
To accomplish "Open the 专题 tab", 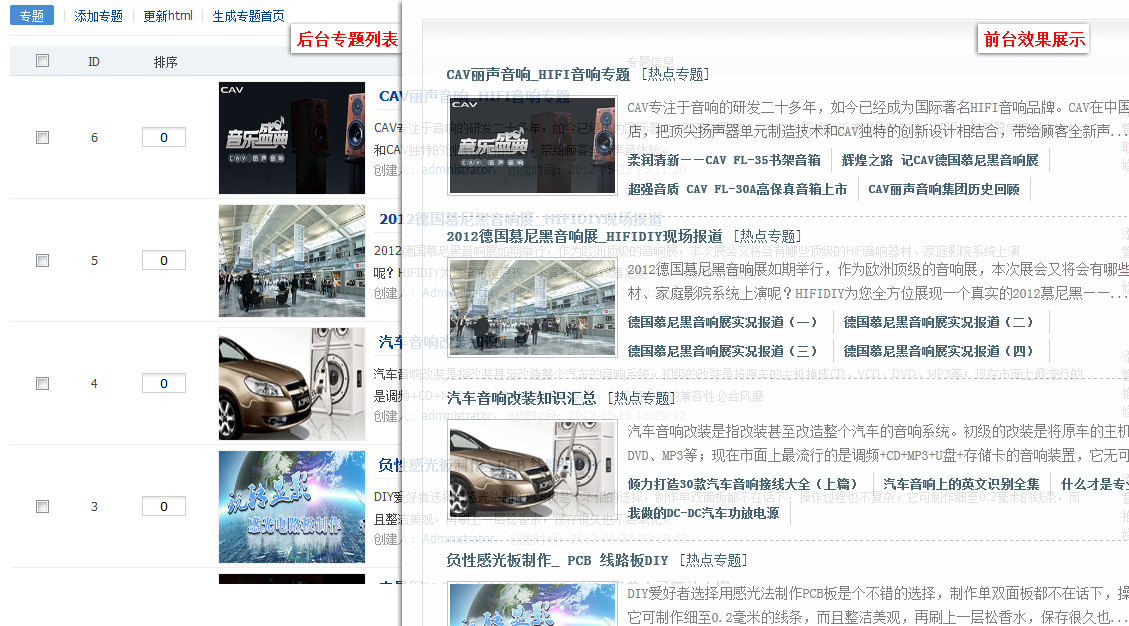I will pyautogui.click(x=32, y=15).
